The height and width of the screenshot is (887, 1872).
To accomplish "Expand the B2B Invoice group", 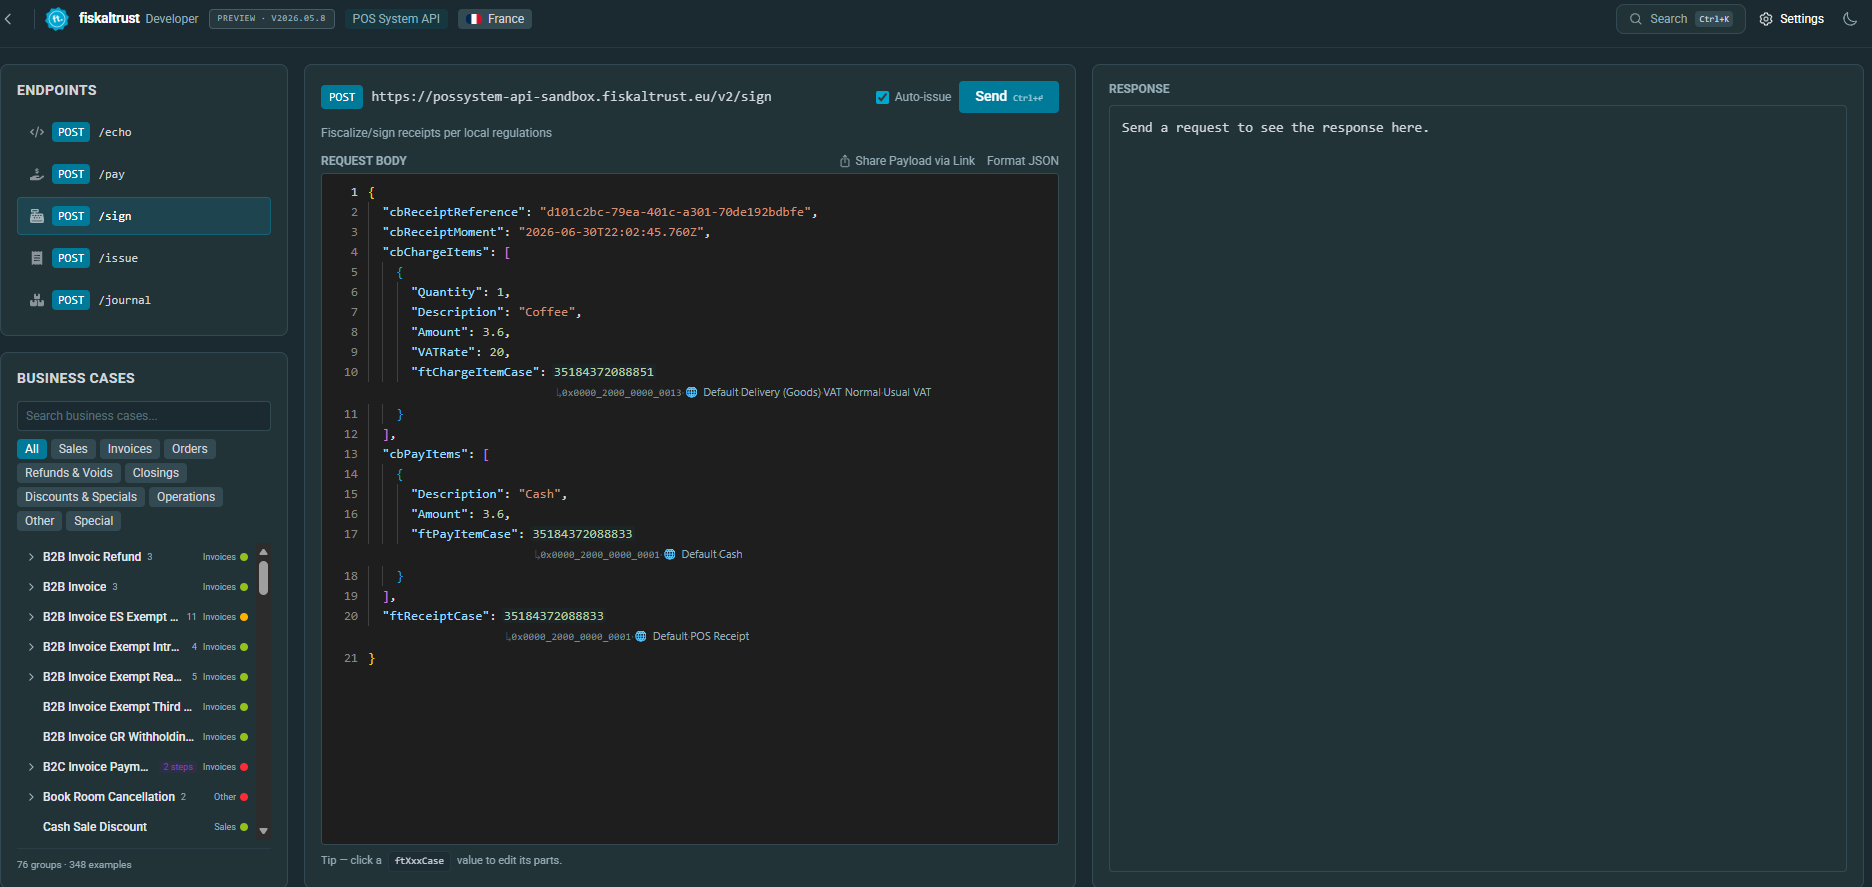I will [x=31, y=587].
